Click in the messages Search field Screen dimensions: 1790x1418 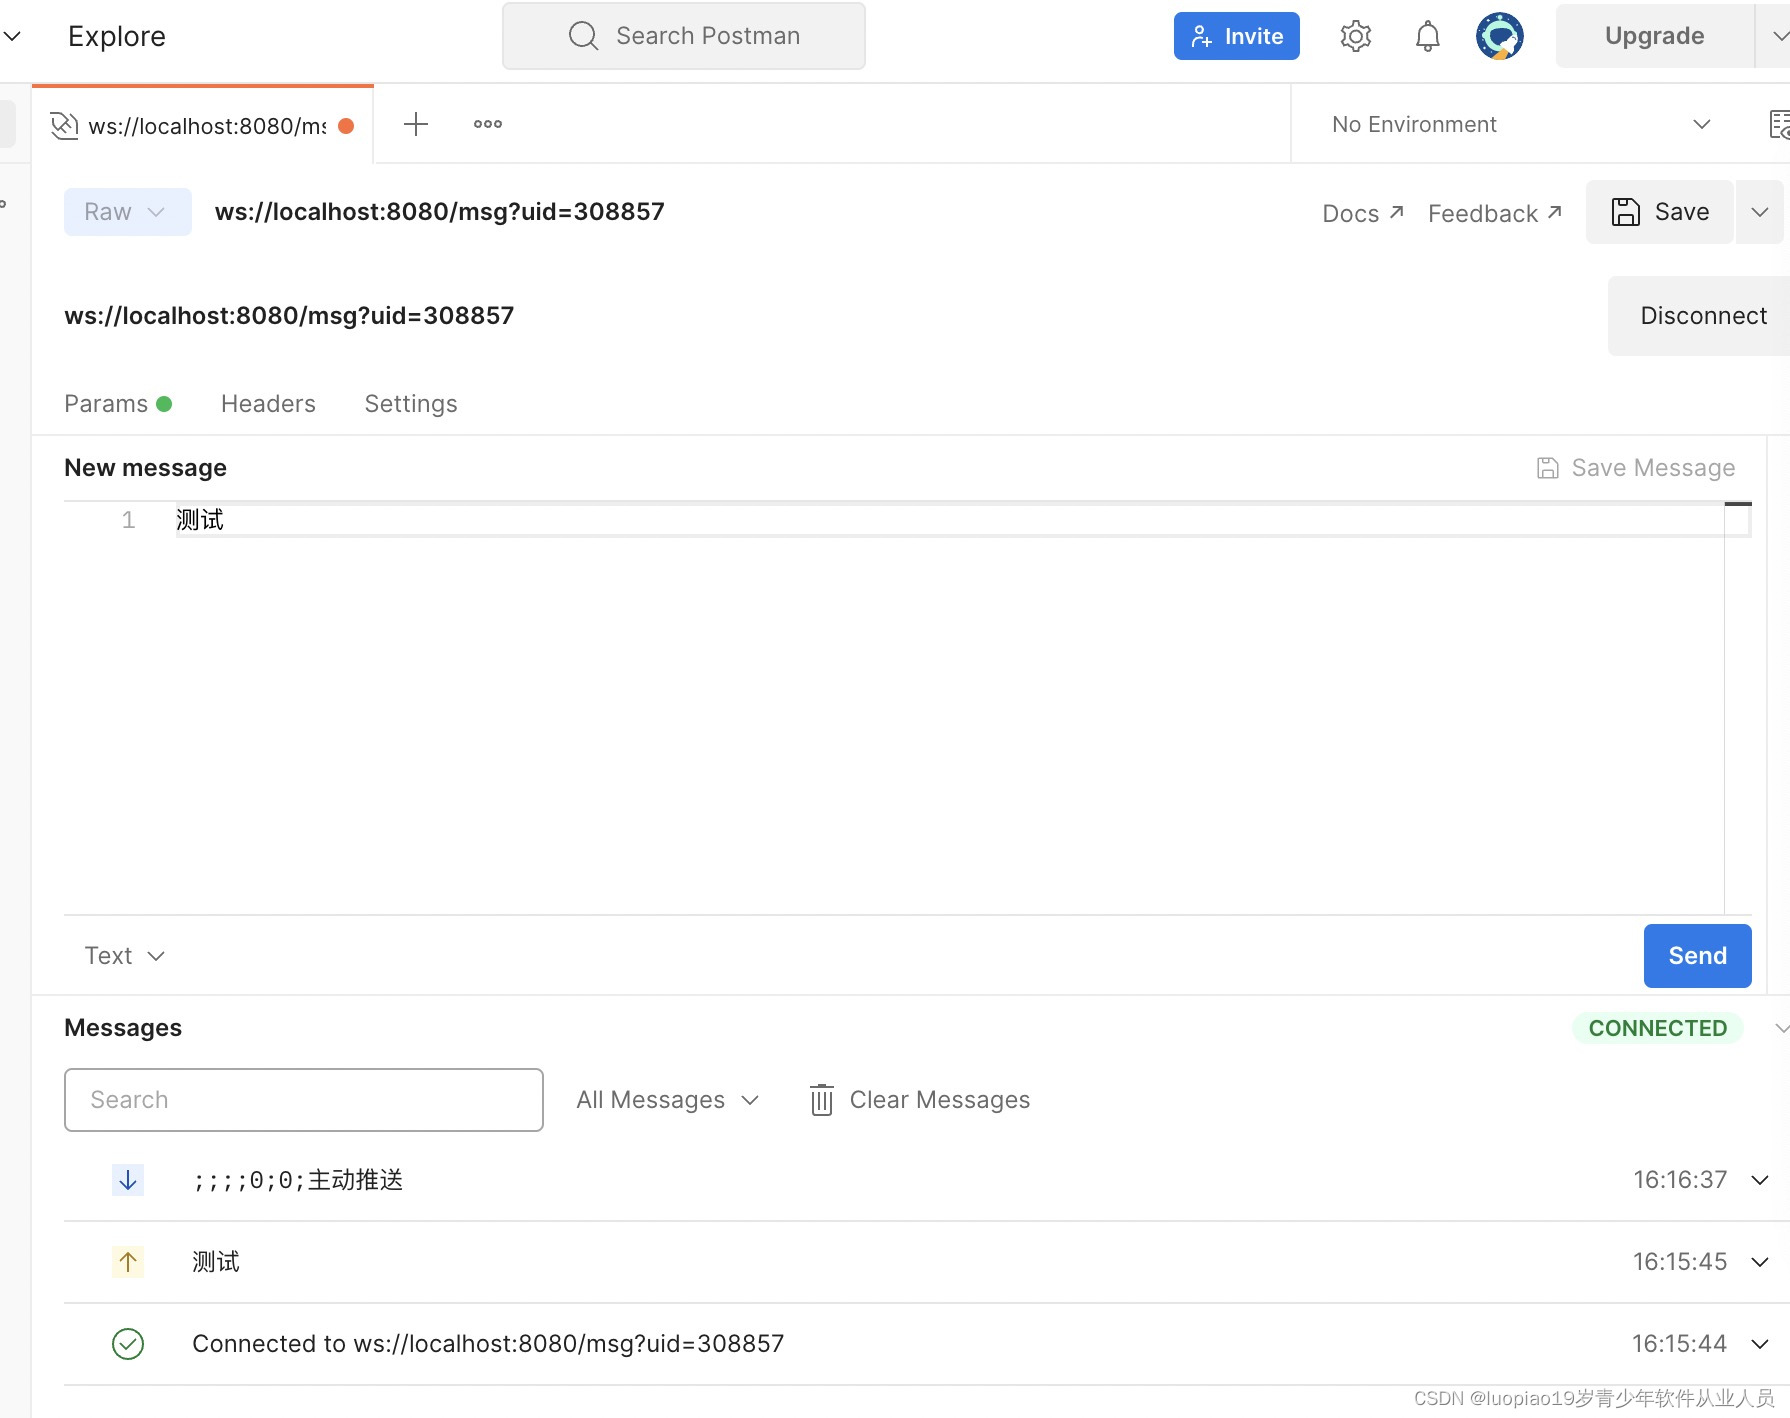pyautogui.click(x=303, y=1099)
